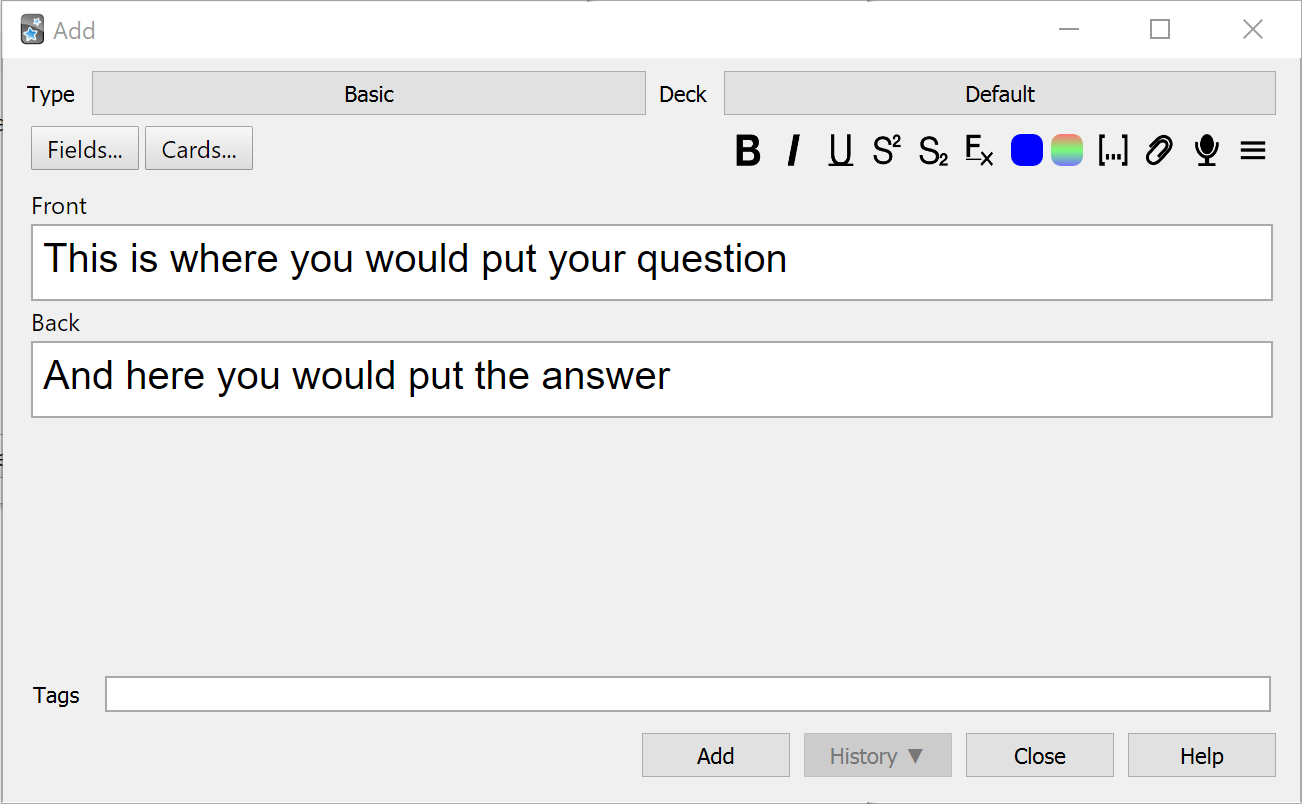Insert a cloze deletion
Screen dimensions: 1302x804
[x=1113, y=151]
